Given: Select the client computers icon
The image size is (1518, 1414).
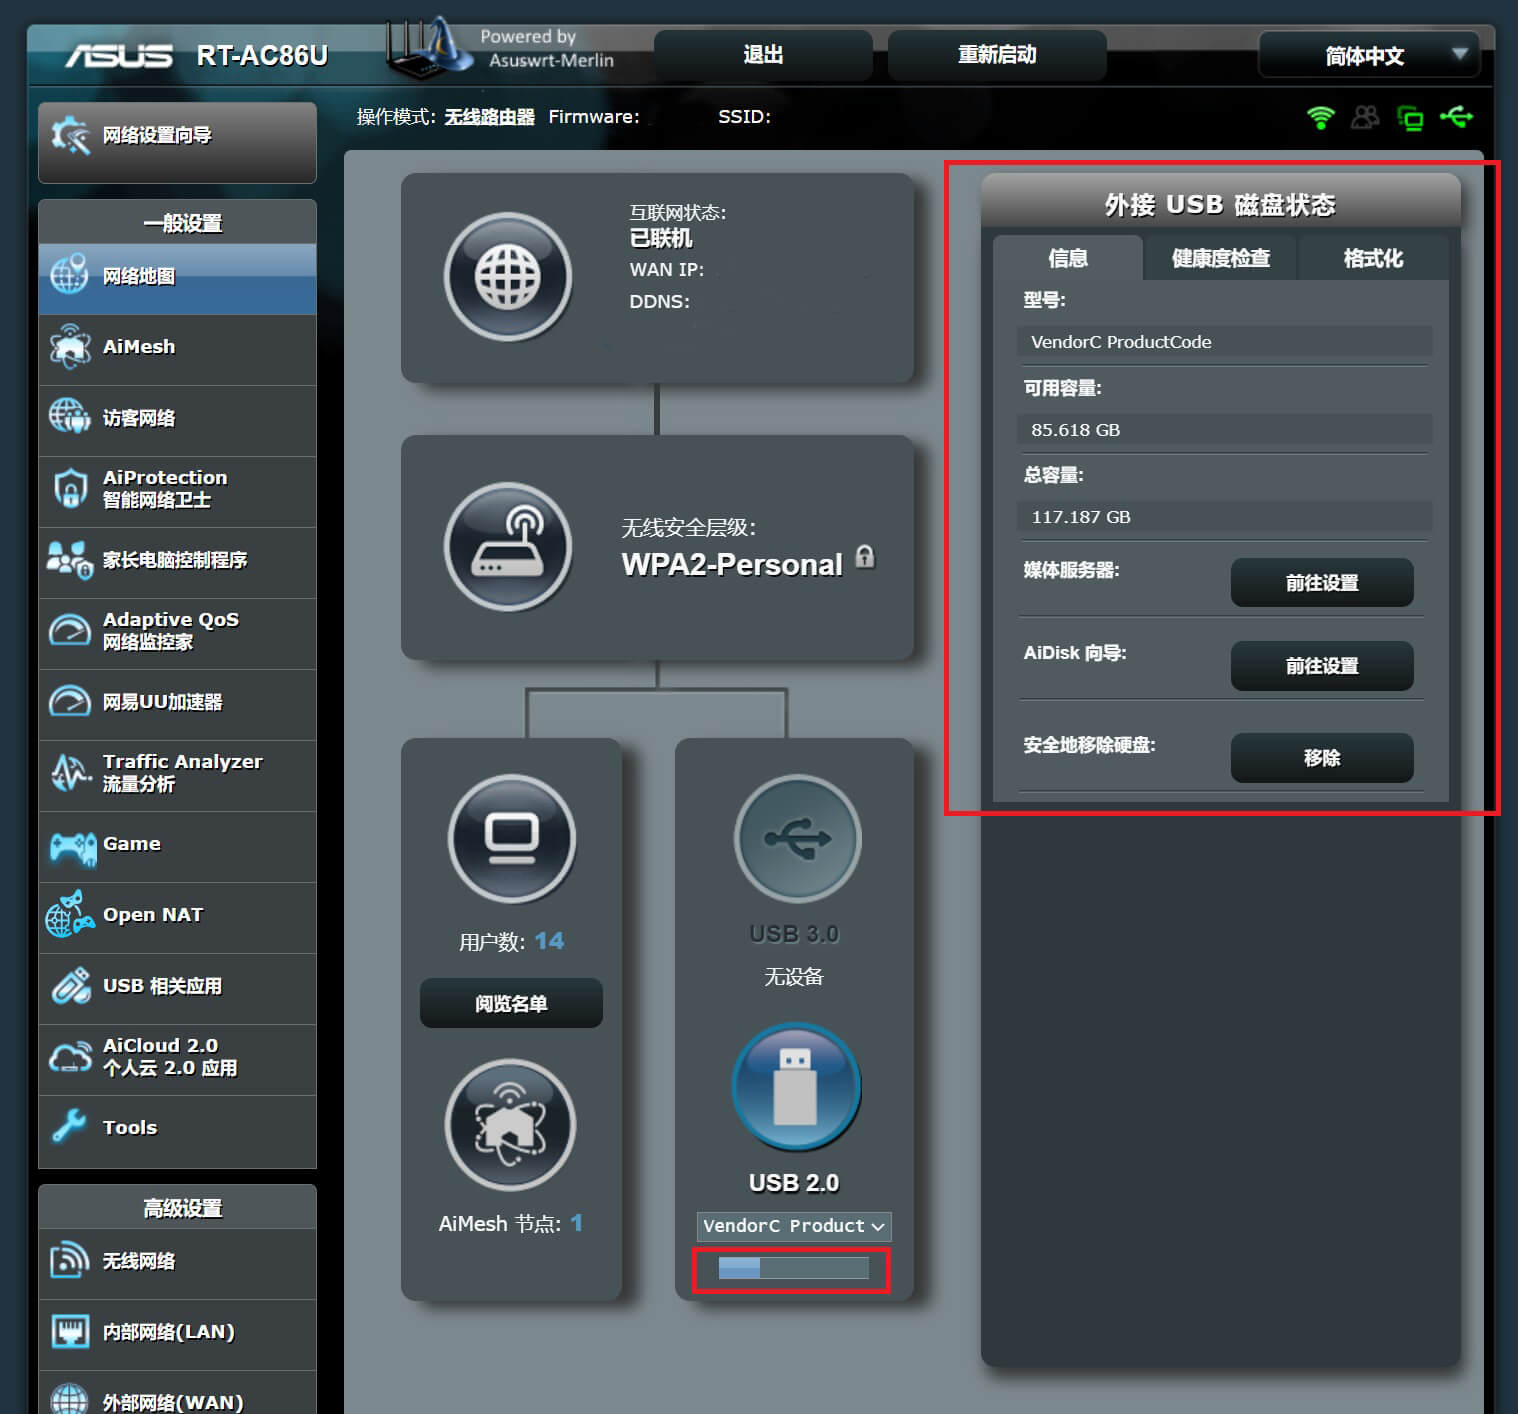Looking at the screenshot, I should coord(512,838).
